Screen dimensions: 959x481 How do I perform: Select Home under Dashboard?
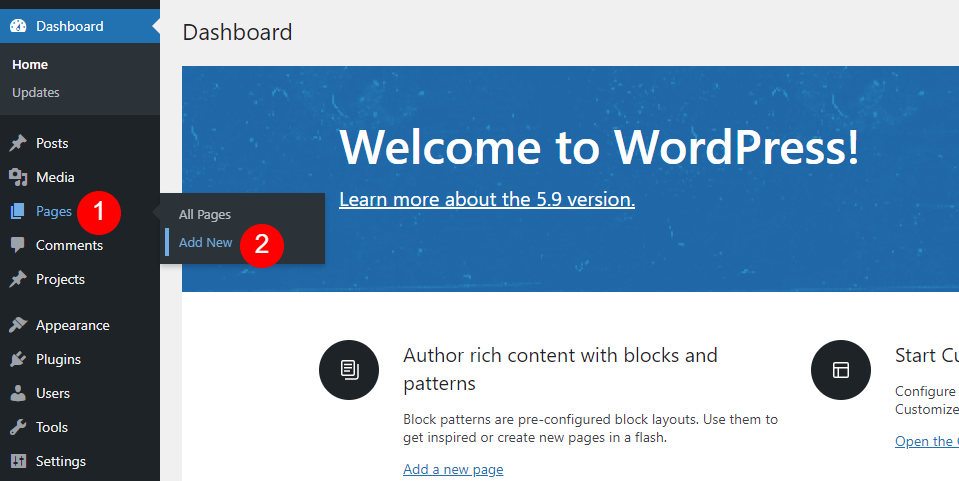tap(30, 64)
